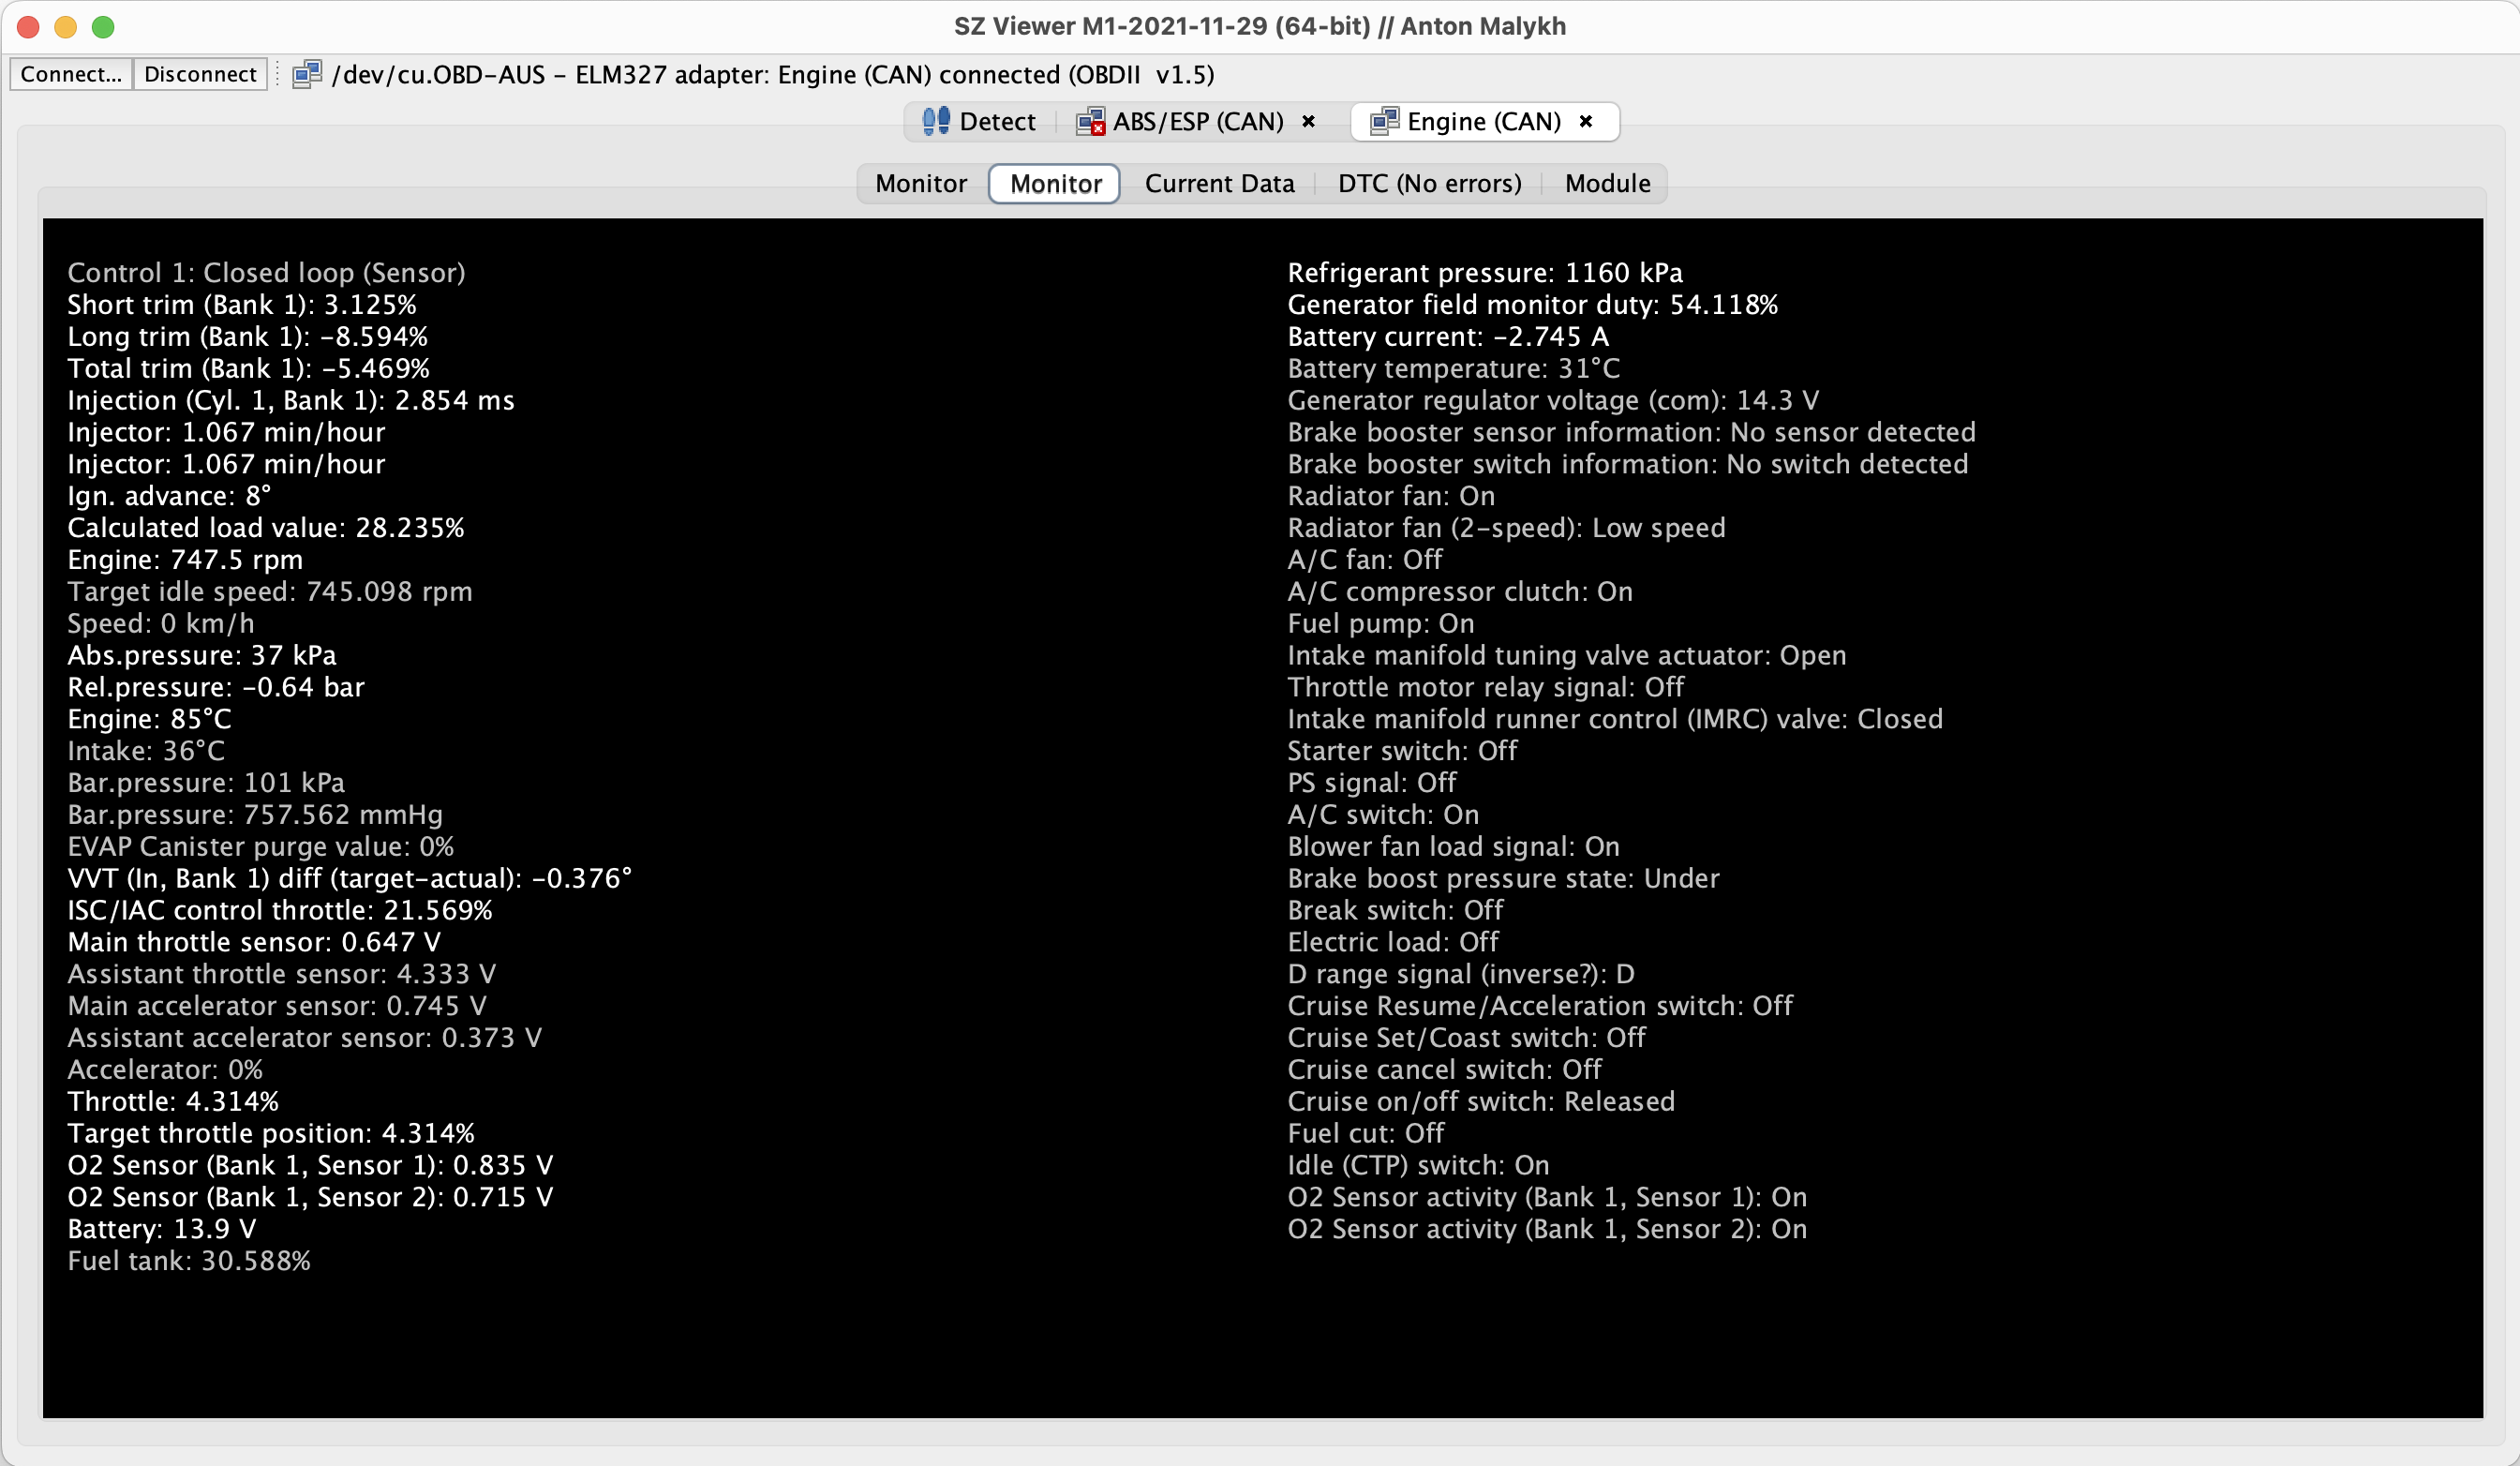Click the ABS/ESP (CAN) module icon

(x=1090, y=122)
